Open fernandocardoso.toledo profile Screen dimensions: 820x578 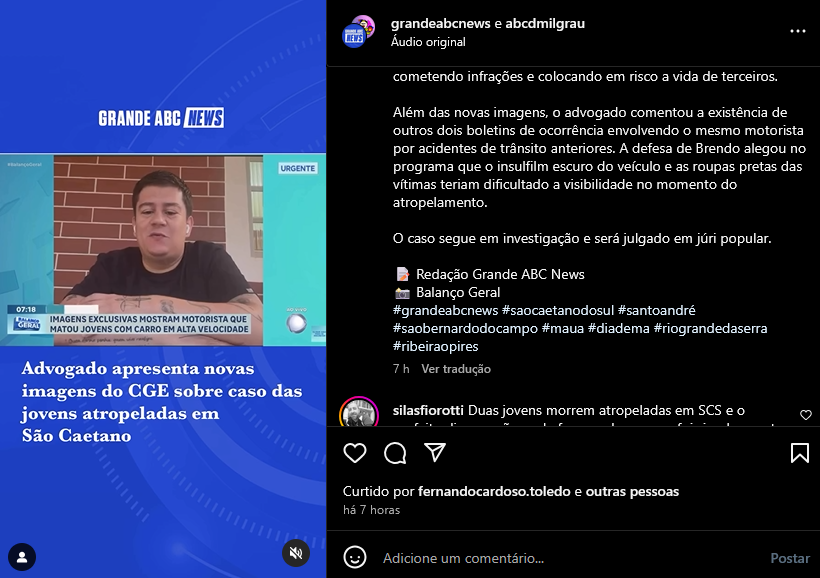(494, 492)
